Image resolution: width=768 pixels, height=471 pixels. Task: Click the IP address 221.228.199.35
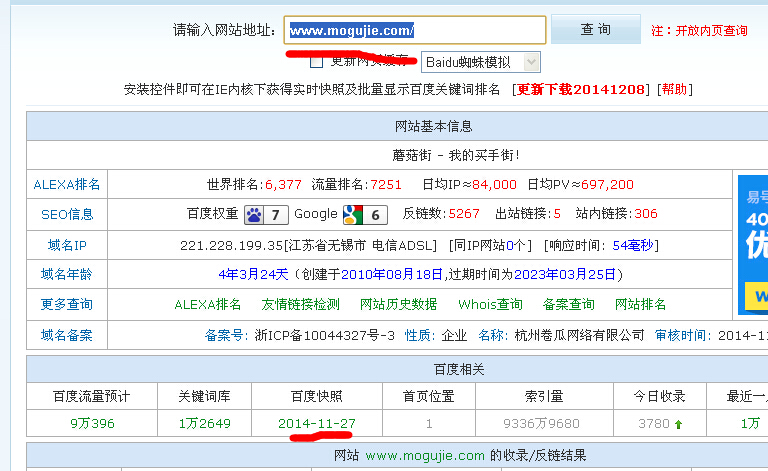point(231,245)
